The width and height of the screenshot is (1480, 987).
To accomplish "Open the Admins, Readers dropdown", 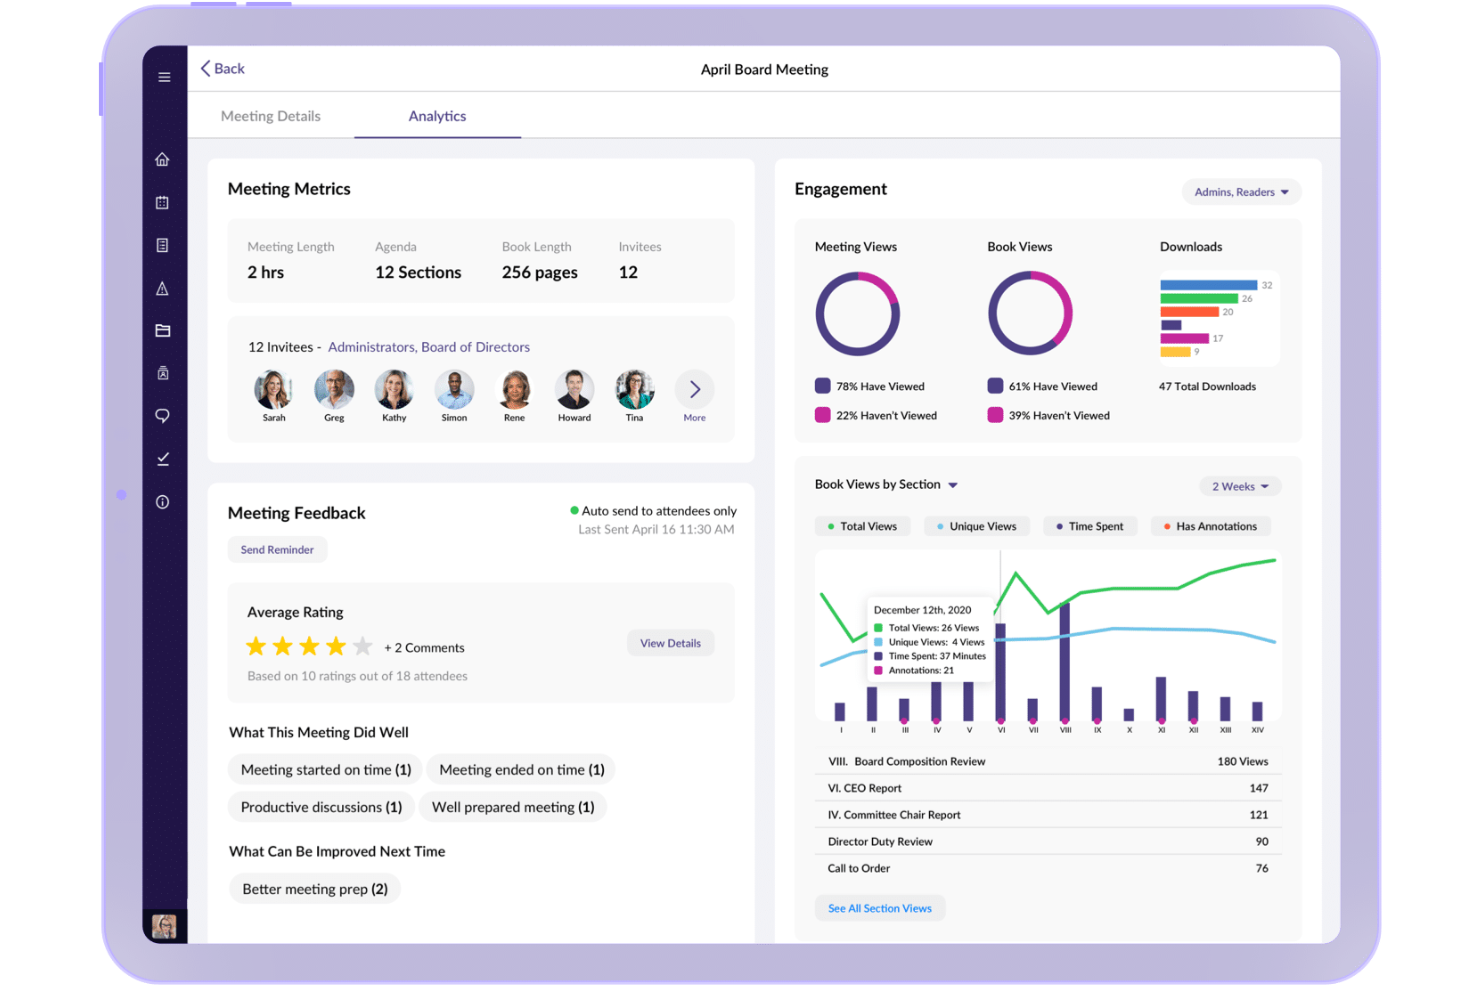I will tap(1240, 191).
